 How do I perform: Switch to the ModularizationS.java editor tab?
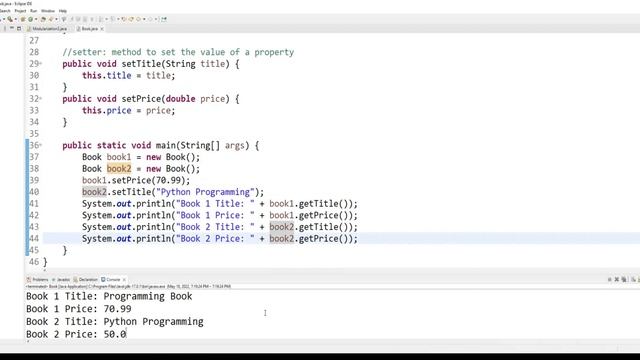pyautogui.click(x=46, y=29)
